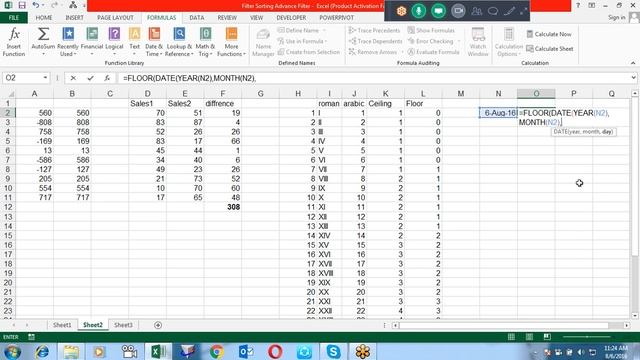Click Sign in link
The image size is (640, 360).
click(617, 18)
